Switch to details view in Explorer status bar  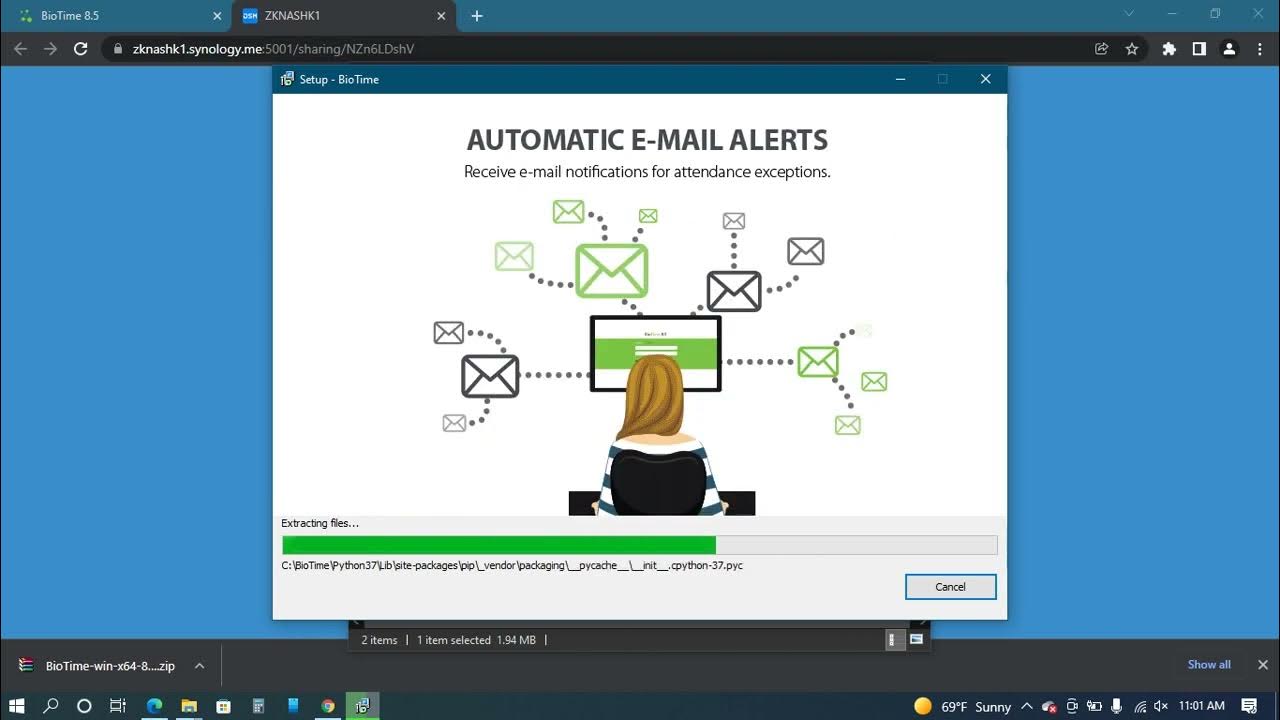tap(896, 640)
